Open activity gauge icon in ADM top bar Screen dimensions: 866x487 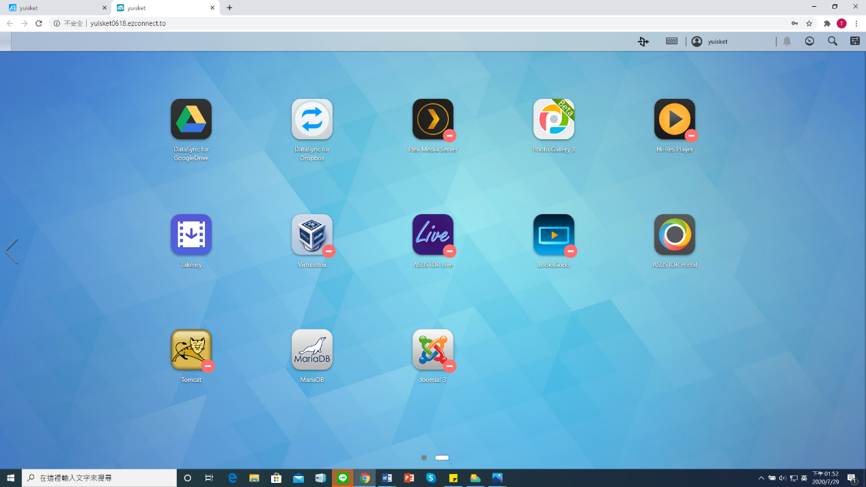(810, 41)
